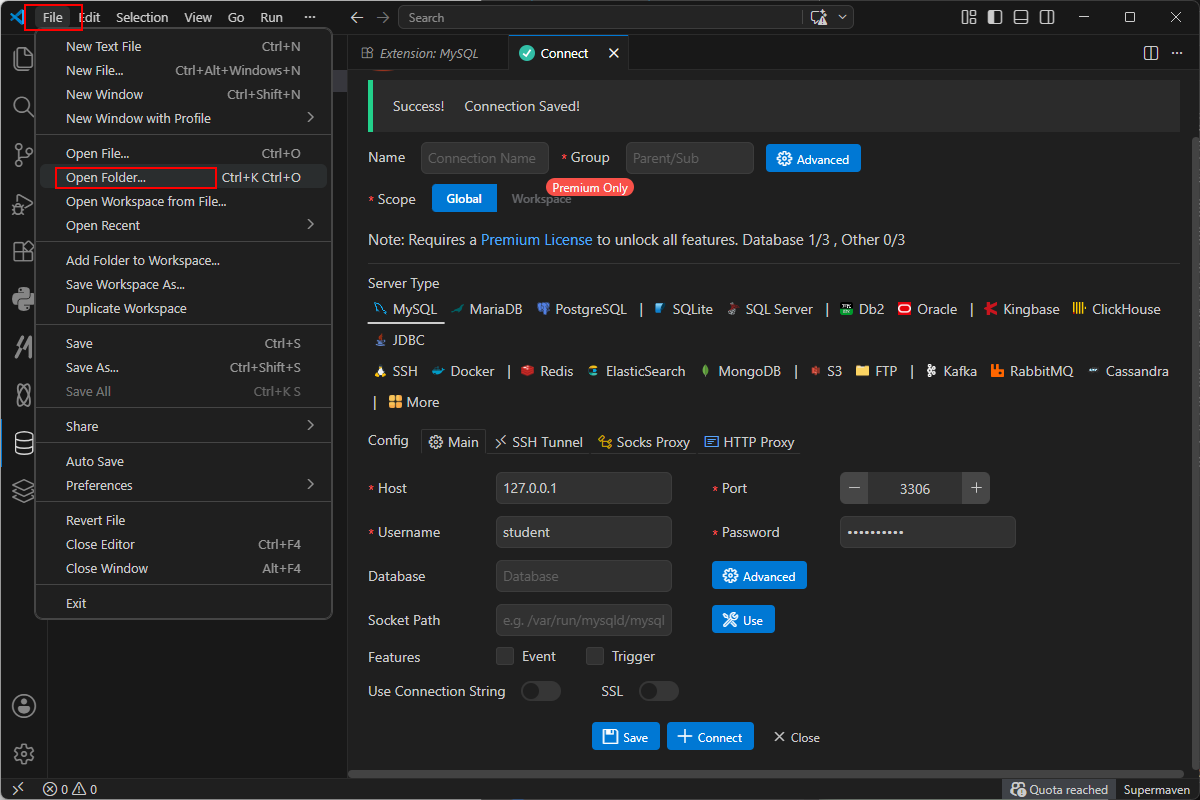Open editor more actions ellipsis
1200x800 pixels.
coord(1178,53)
